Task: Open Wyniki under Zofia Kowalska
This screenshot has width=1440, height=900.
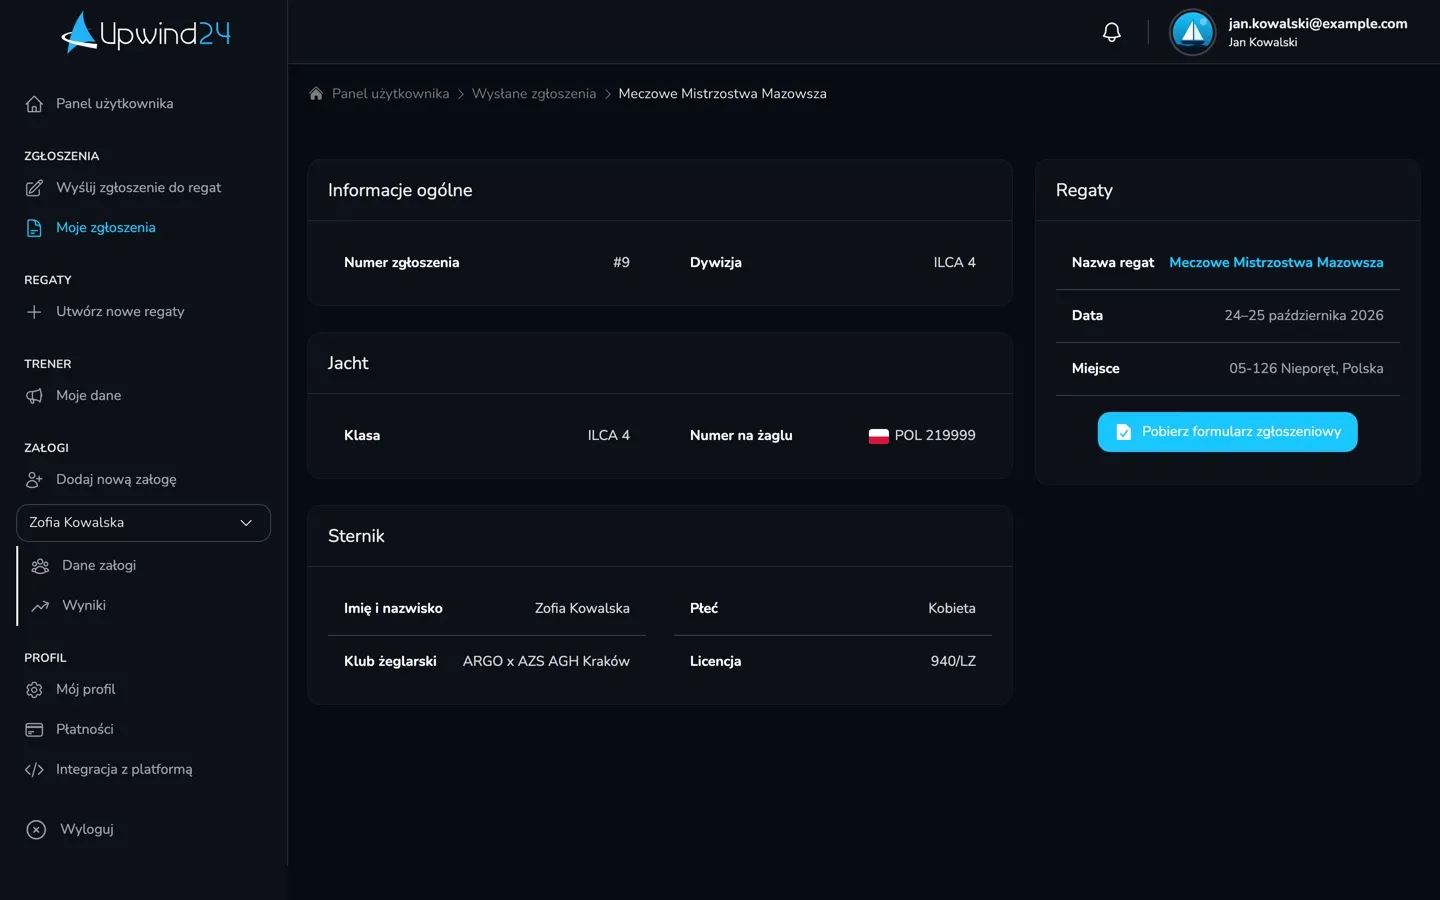Action: [x=83, y=605]
